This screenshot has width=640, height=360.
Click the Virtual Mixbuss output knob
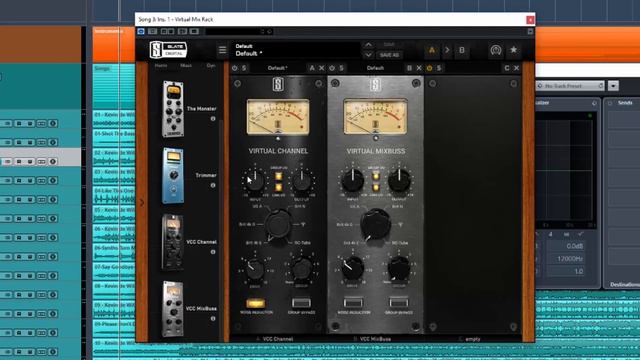coord(399,180)
